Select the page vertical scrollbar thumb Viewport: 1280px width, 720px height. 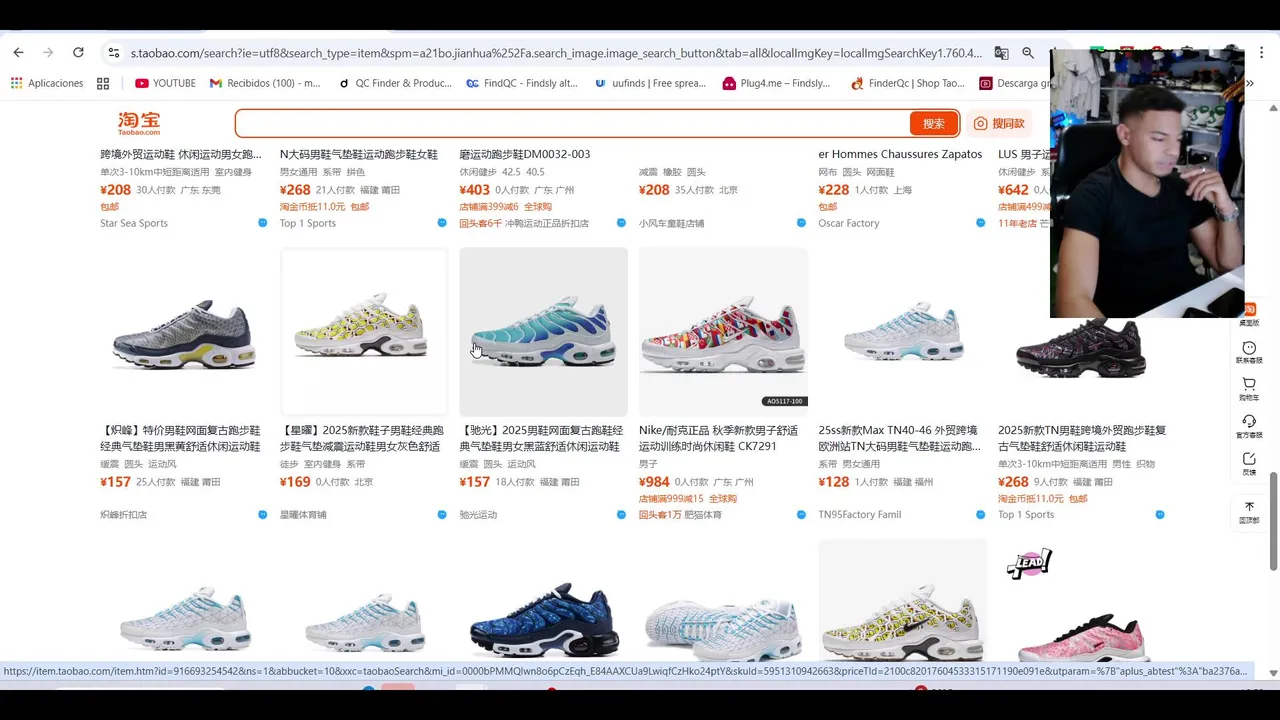tap(1273, 520)
